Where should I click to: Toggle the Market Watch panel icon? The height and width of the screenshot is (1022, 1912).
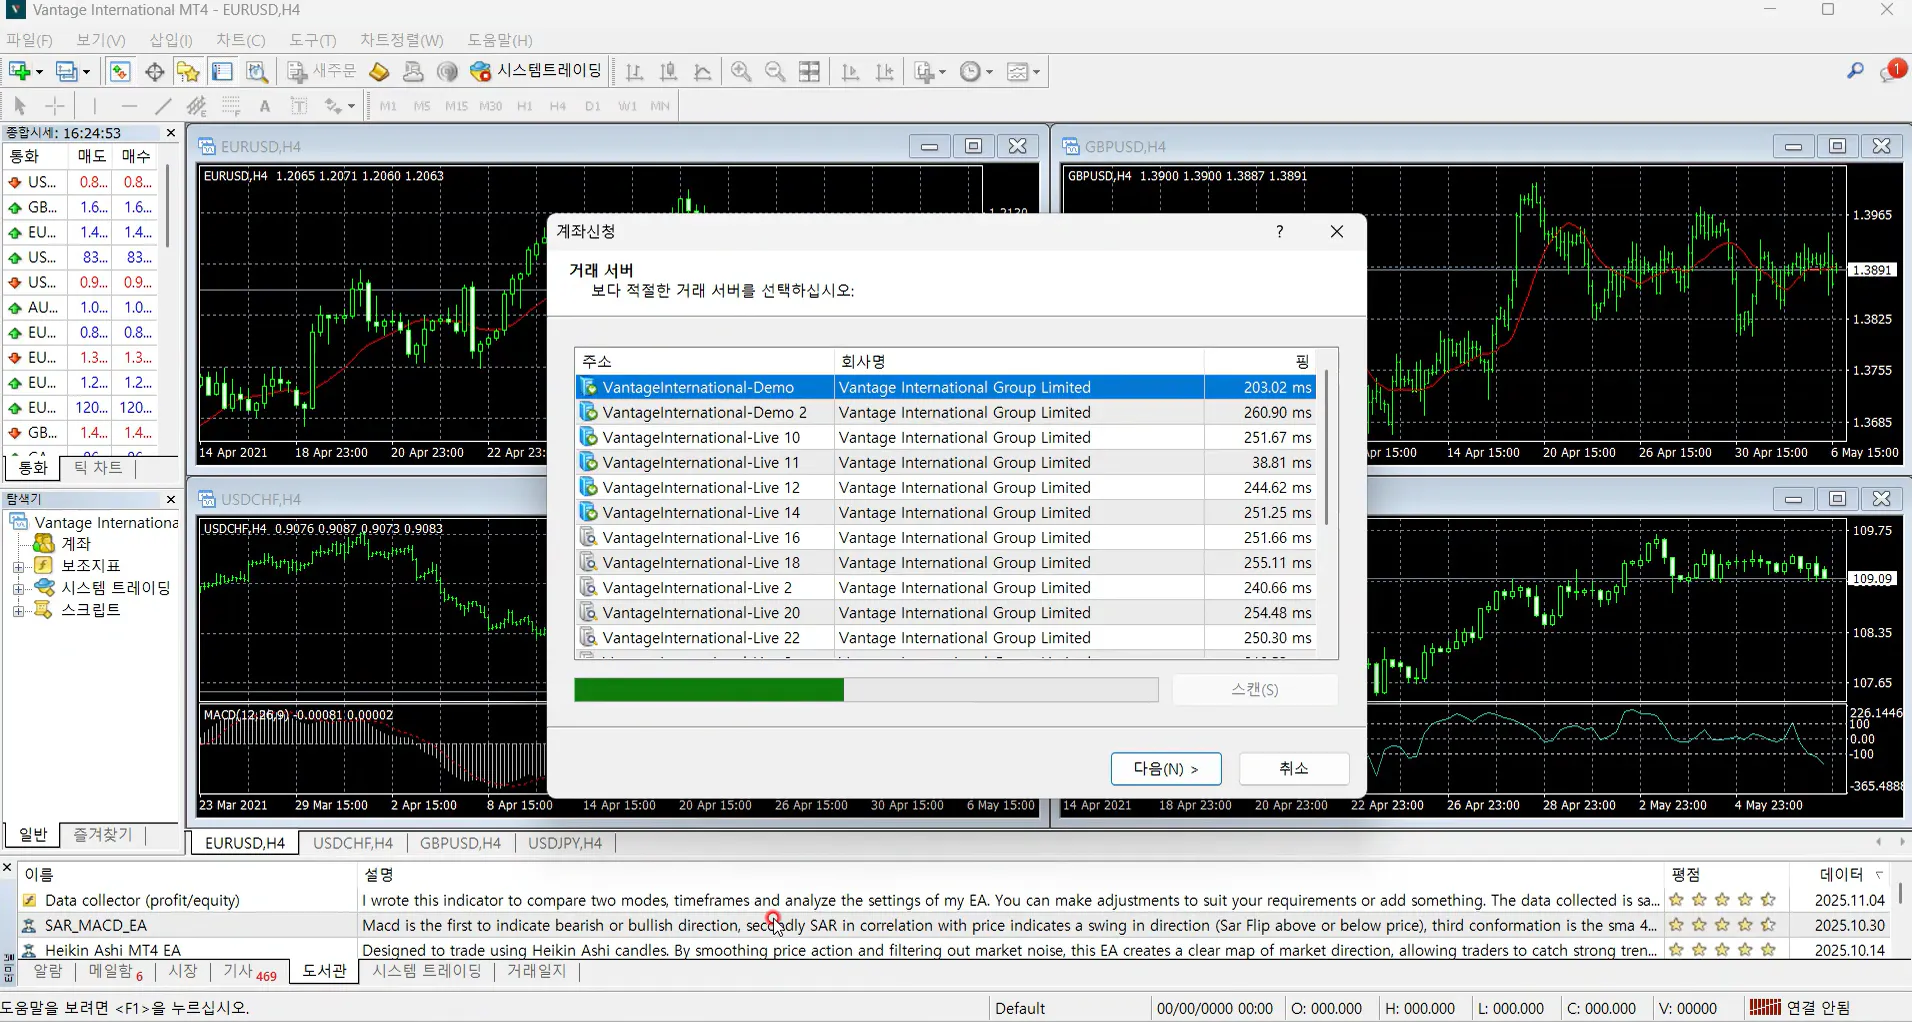click(x=120, y=71)
